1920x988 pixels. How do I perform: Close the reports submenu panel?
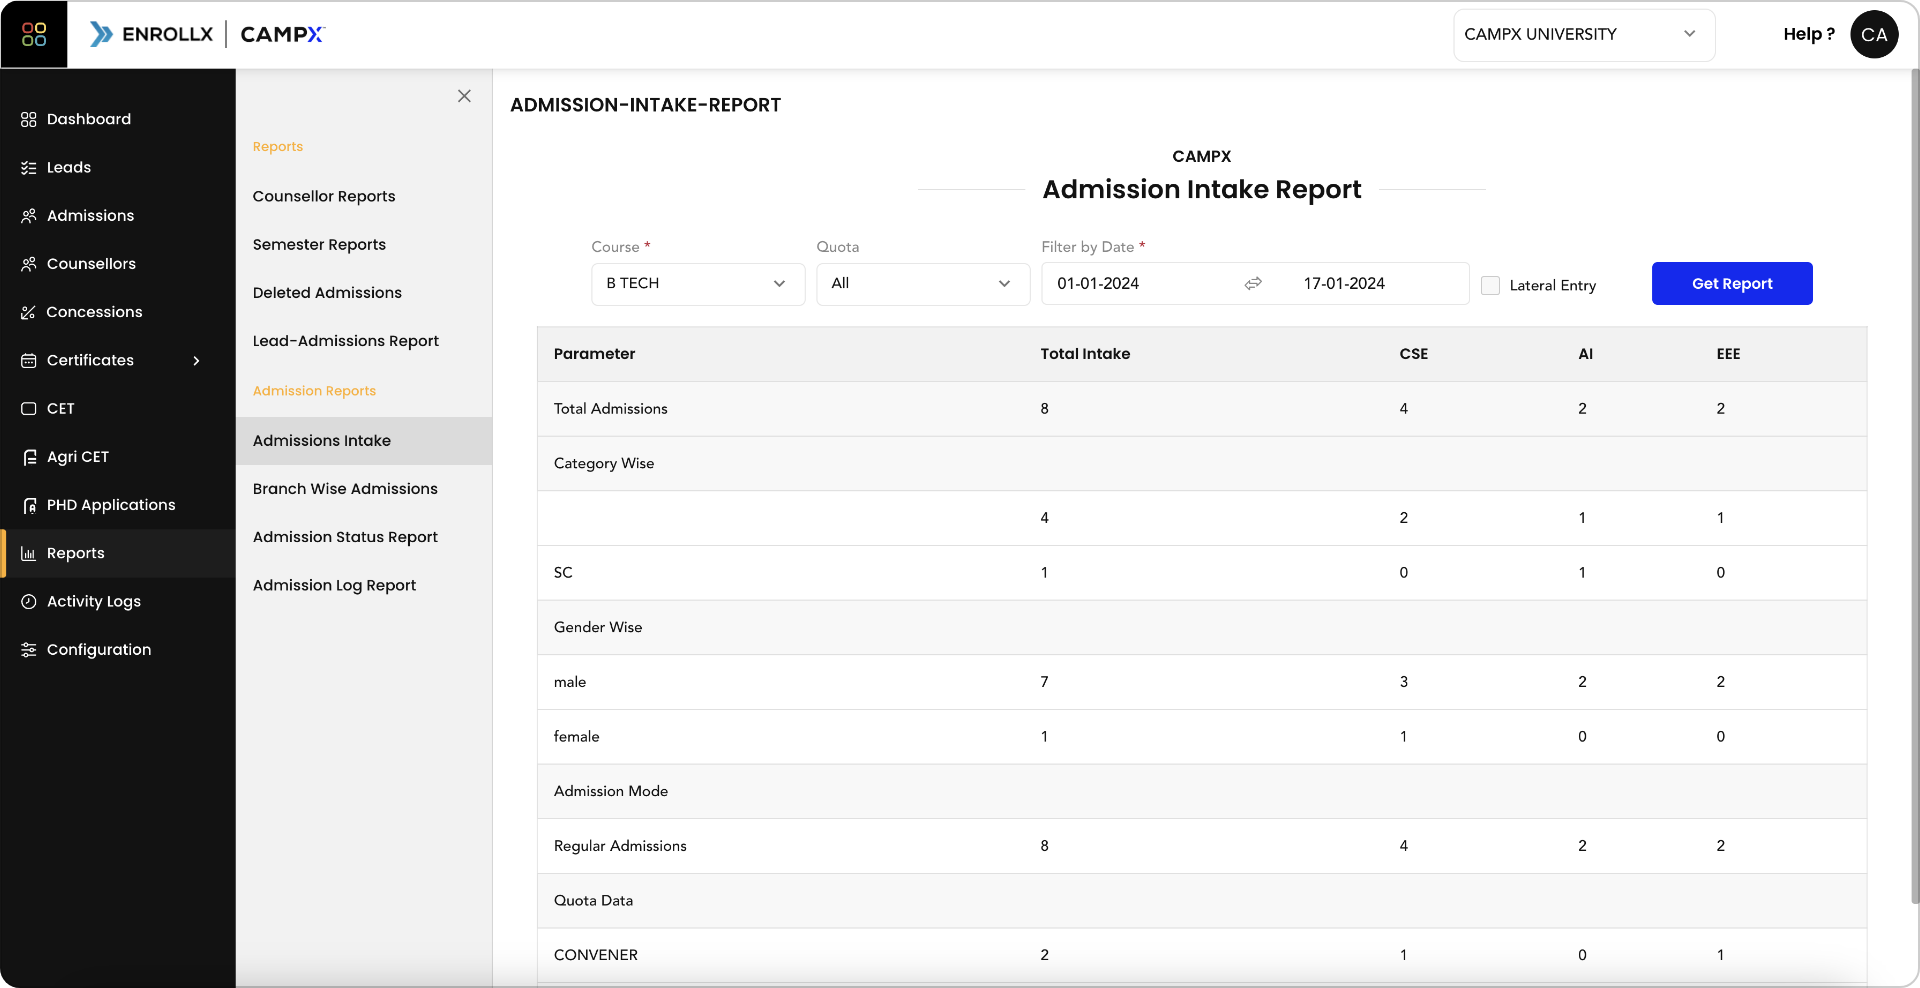(464, 96)
